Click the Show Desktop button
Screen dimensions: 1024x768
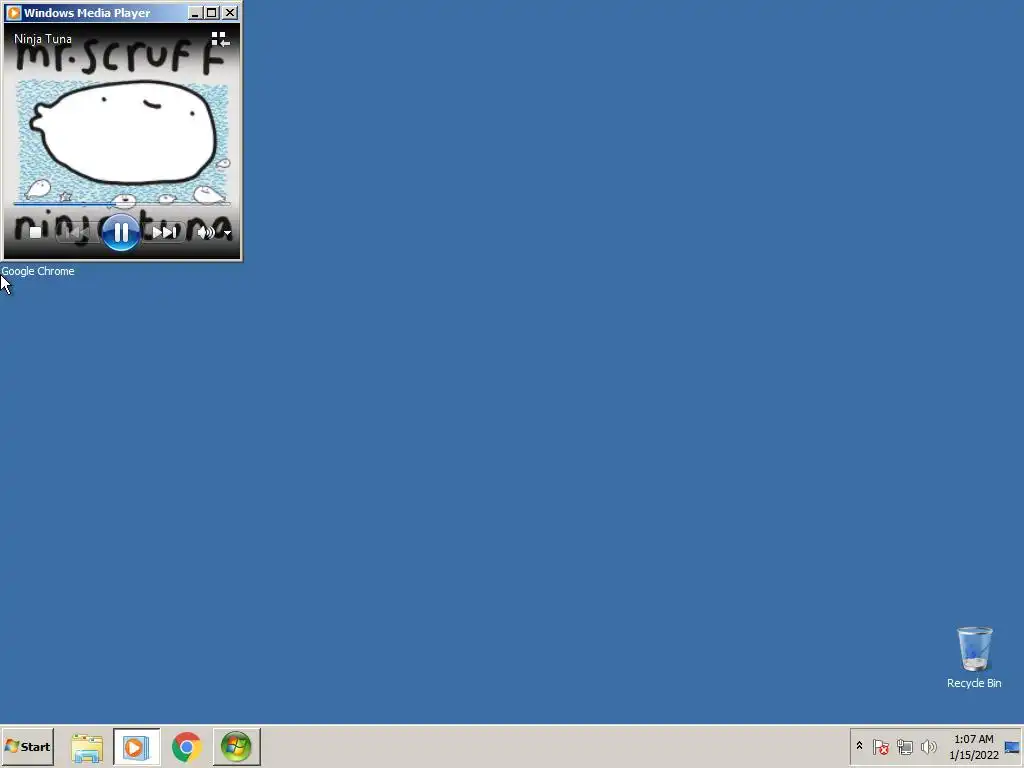[1013, 747]
